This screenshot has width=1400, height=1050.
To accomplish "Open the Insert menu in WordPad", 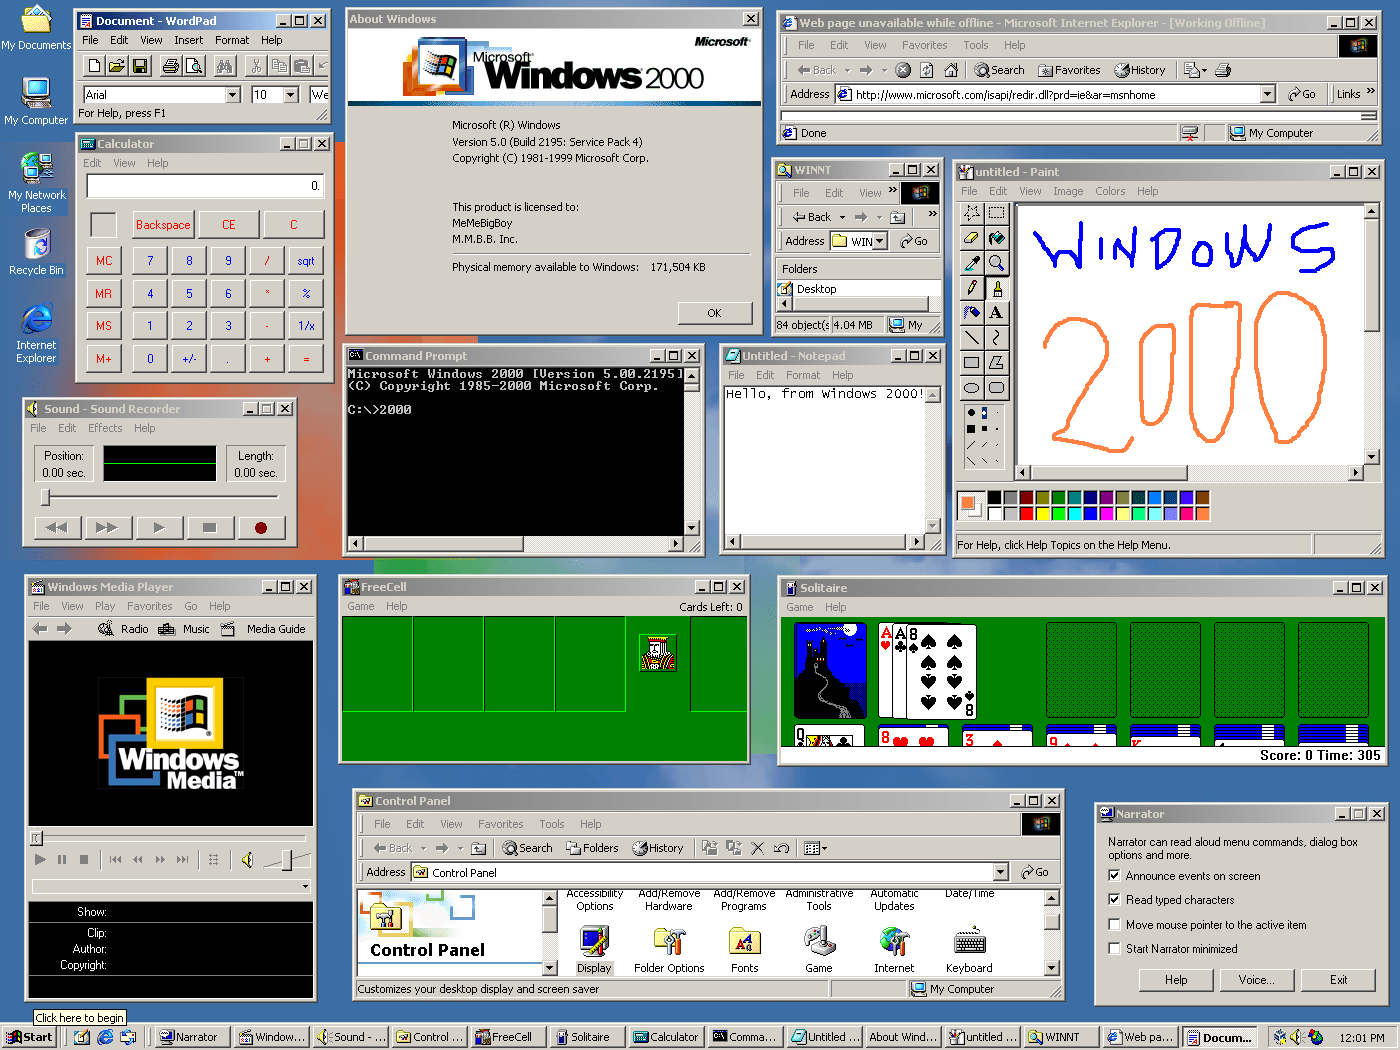I will [189, 40].
